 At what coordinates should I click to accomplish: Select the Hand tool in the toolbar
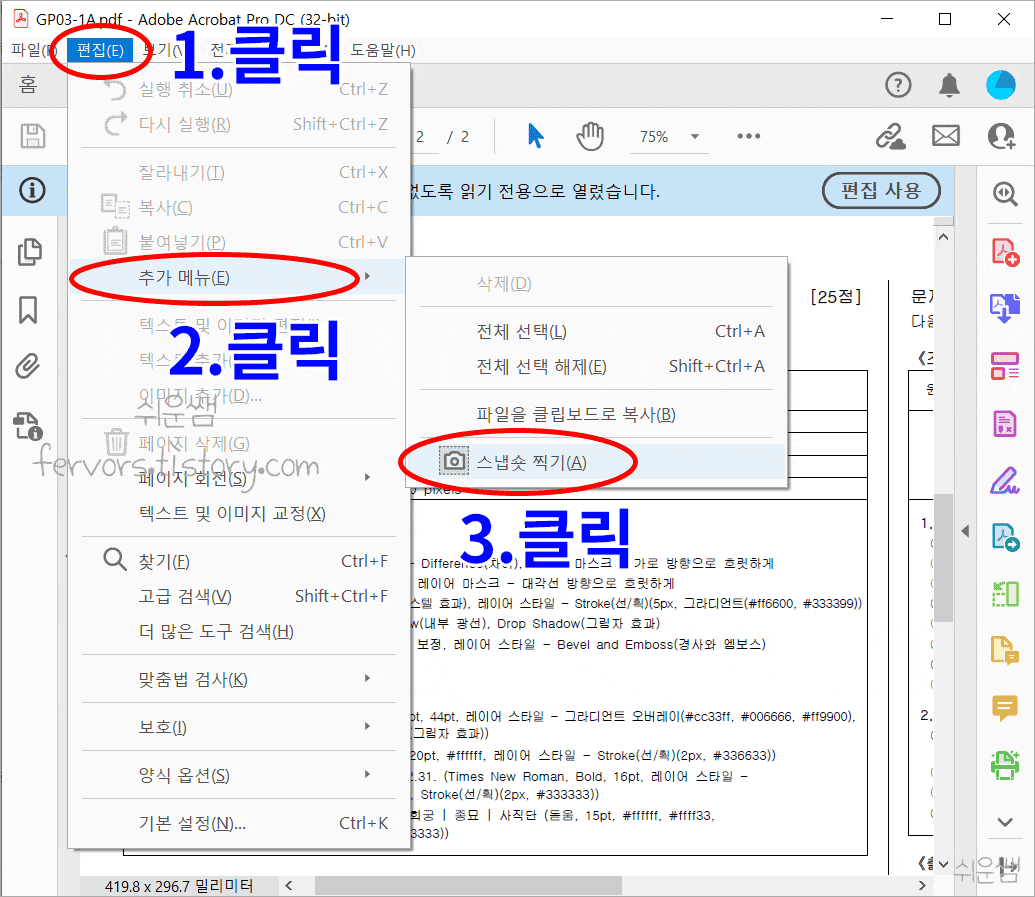point(590,135)
